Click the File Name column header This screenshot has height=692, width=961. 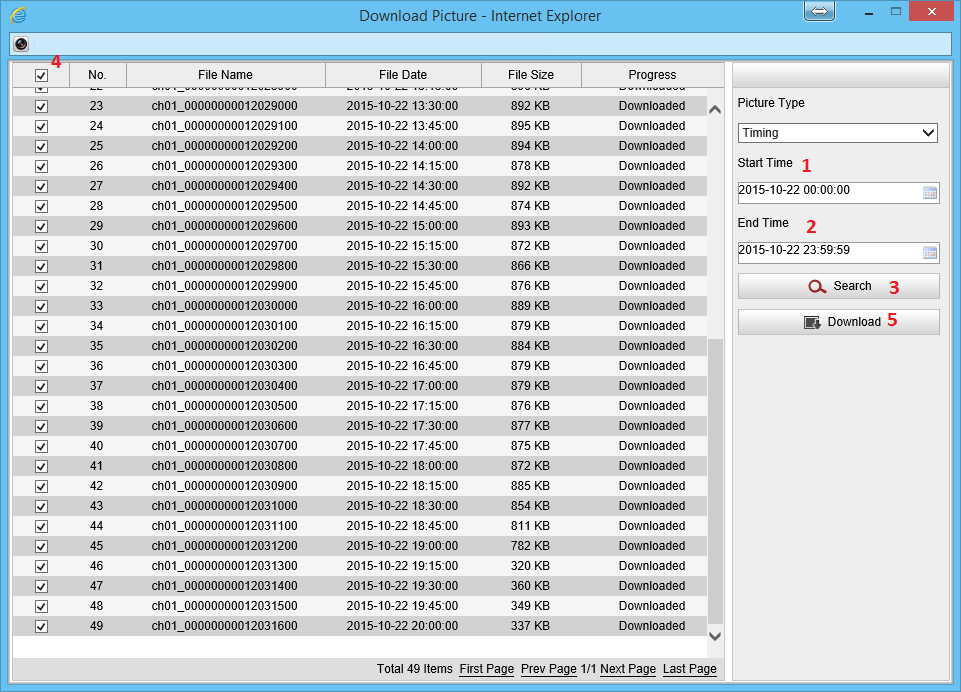point(225,75)
